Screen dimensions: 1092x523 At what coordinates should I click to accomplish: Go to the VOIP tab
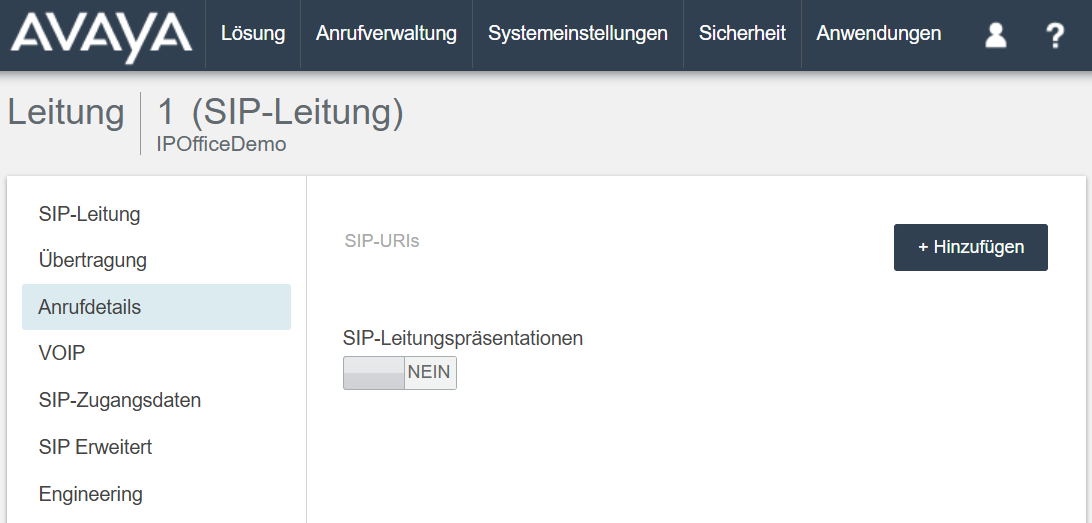[x=61, y=353]
